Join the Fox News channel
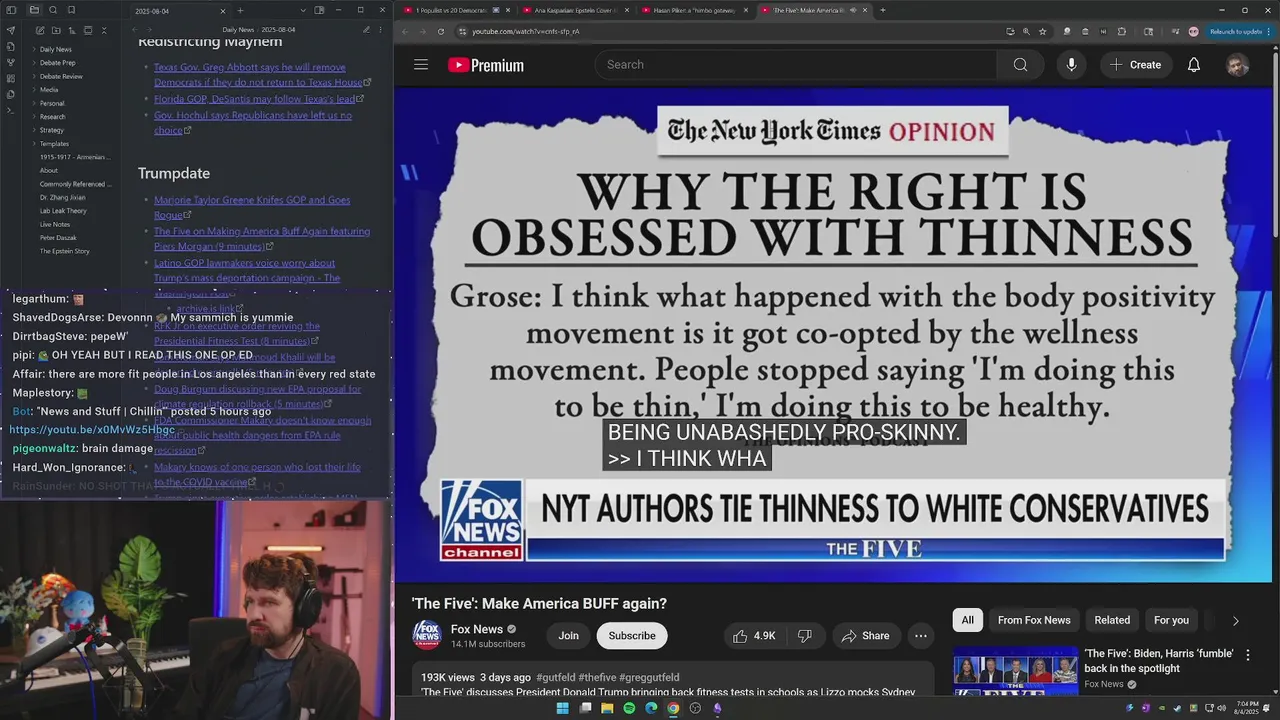 568,636
